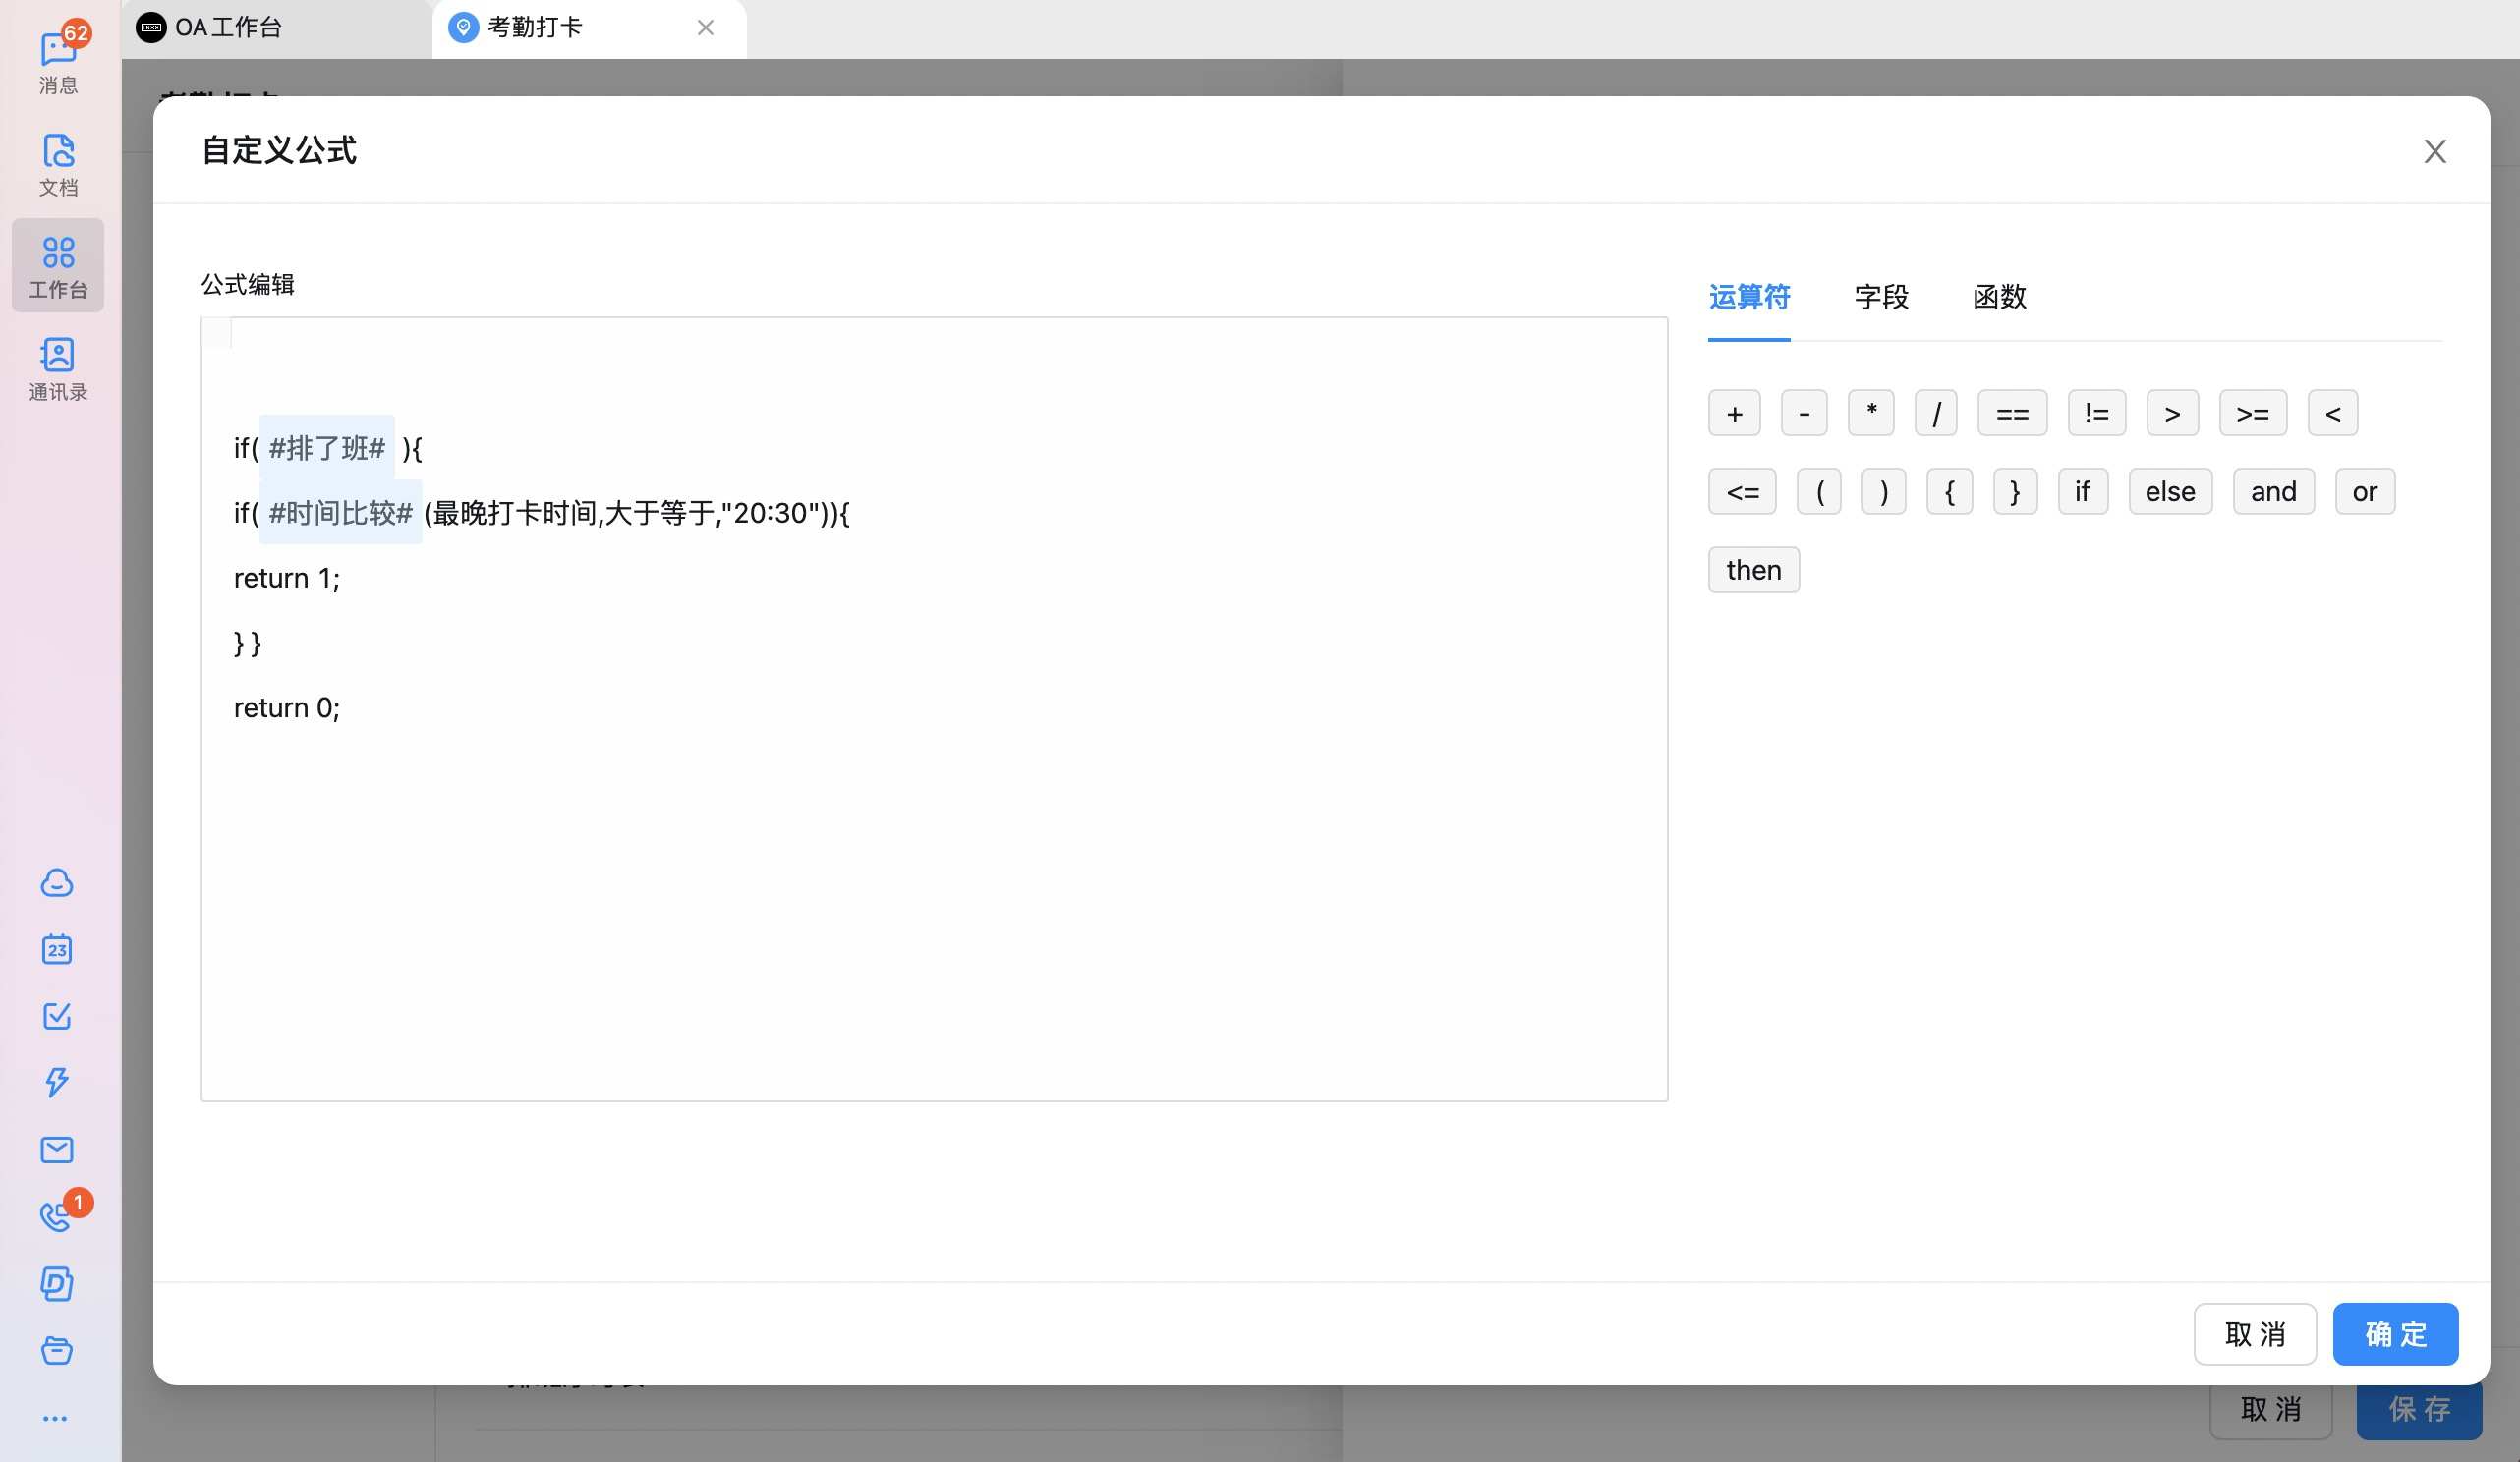Screen dimensions: 2520x1462
Task: Insert the and keyword
Action: (x=2274, y=491)
